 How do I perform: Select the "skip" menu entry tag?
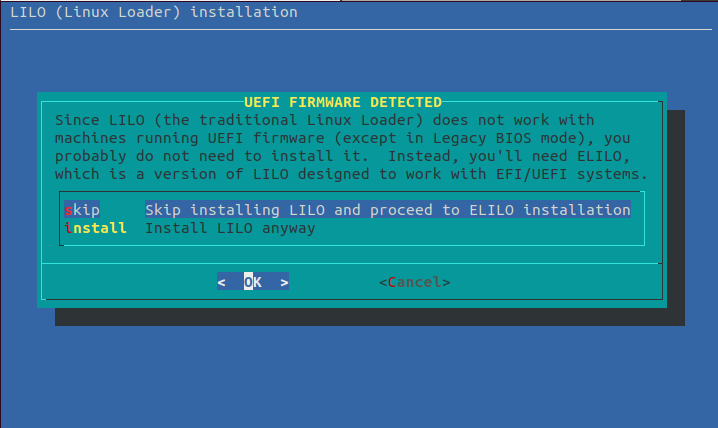tap(82, 210)
